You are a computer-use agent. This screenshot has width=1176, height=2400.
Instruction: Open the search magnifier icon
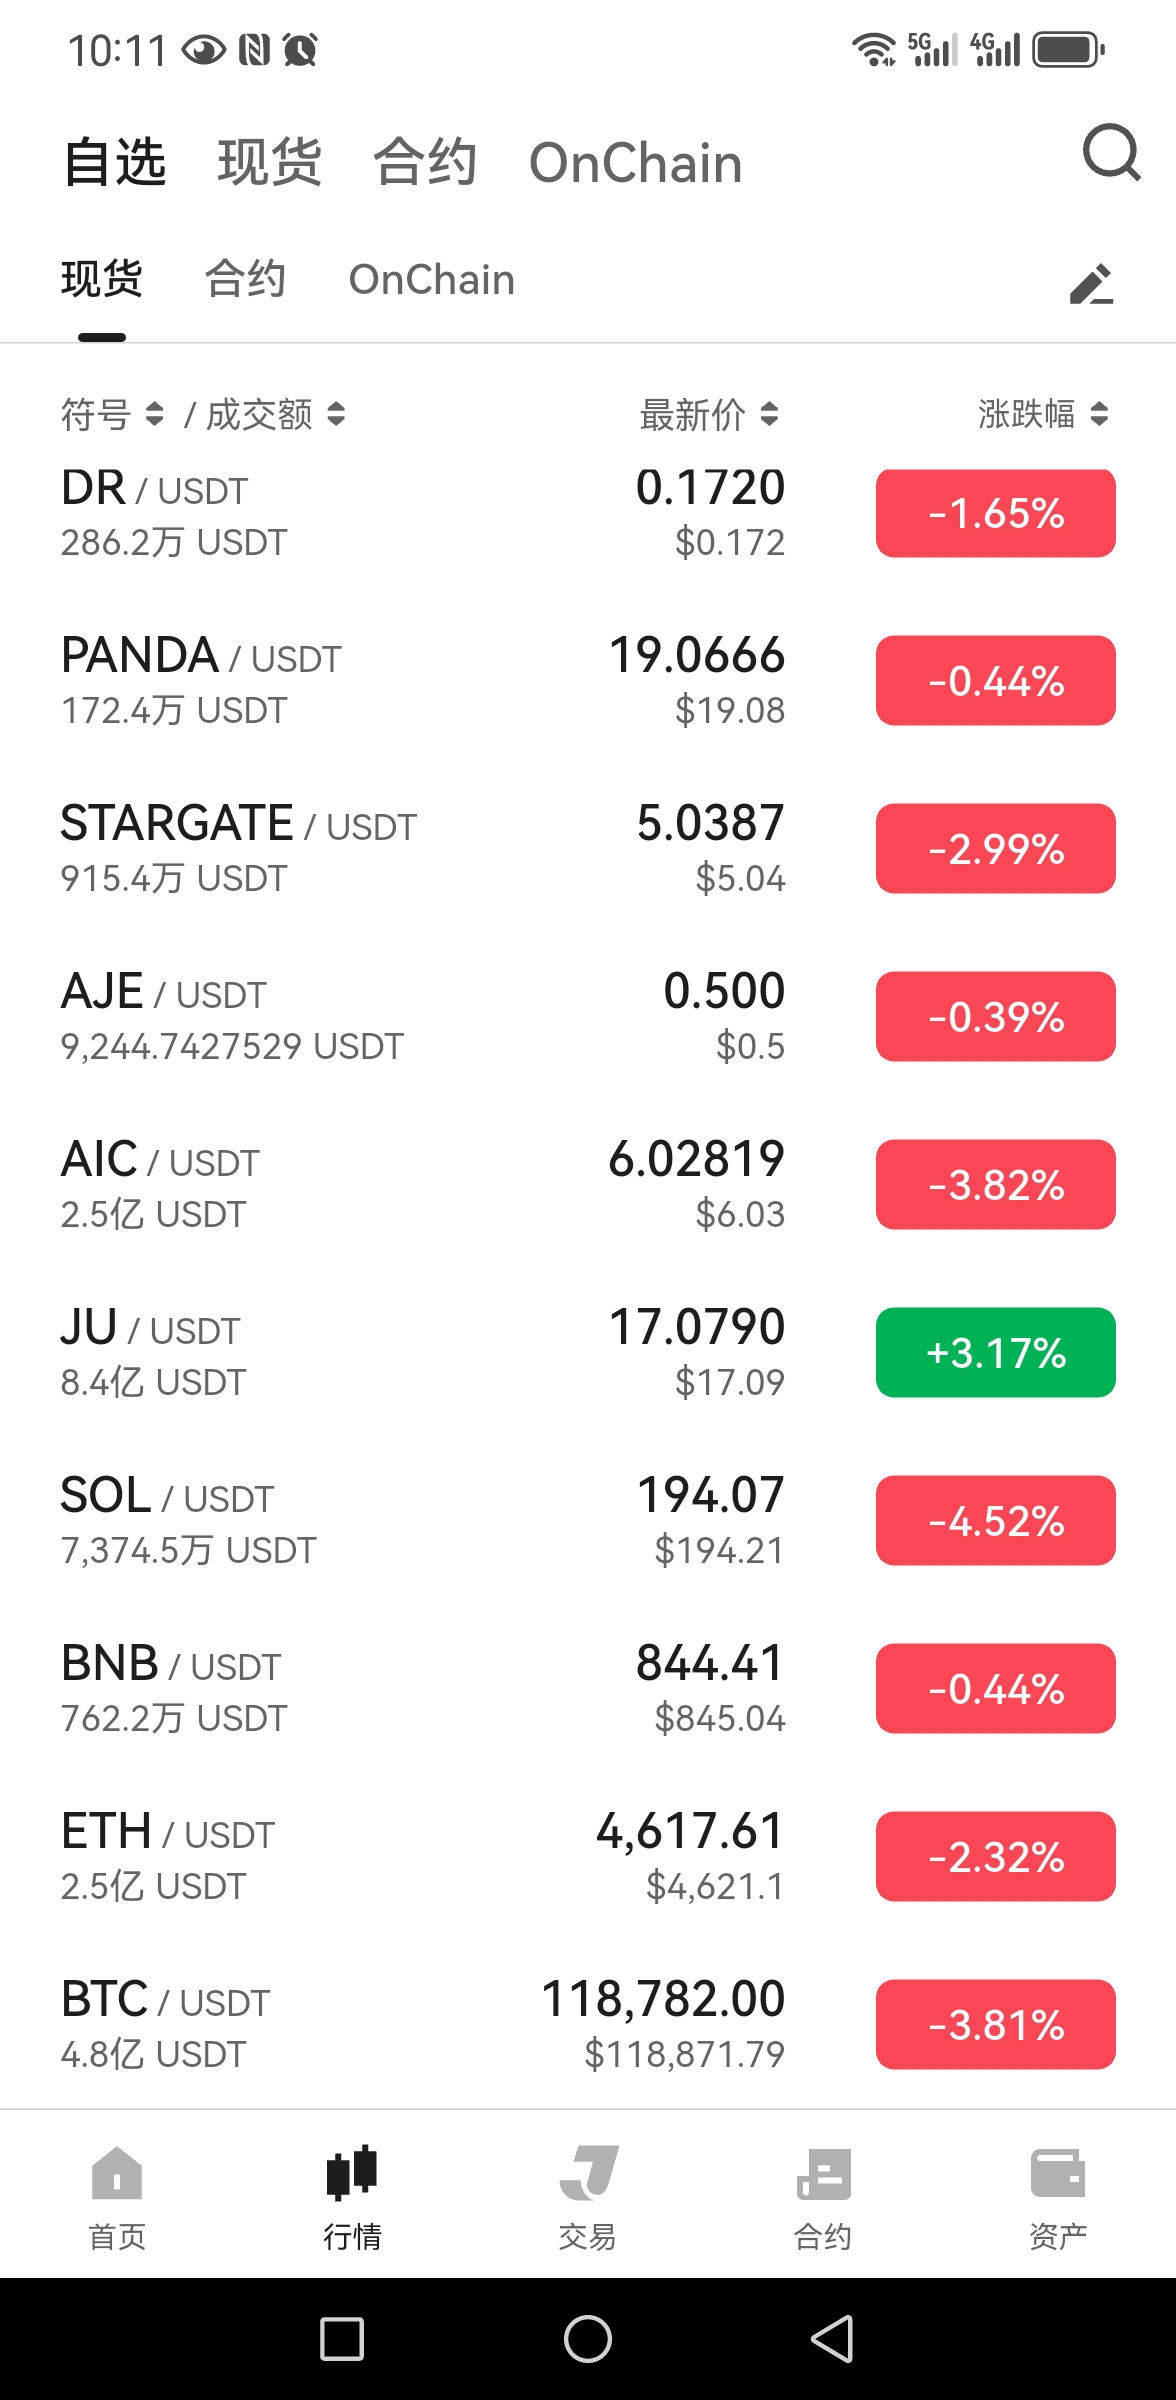tap(1111, 153)
